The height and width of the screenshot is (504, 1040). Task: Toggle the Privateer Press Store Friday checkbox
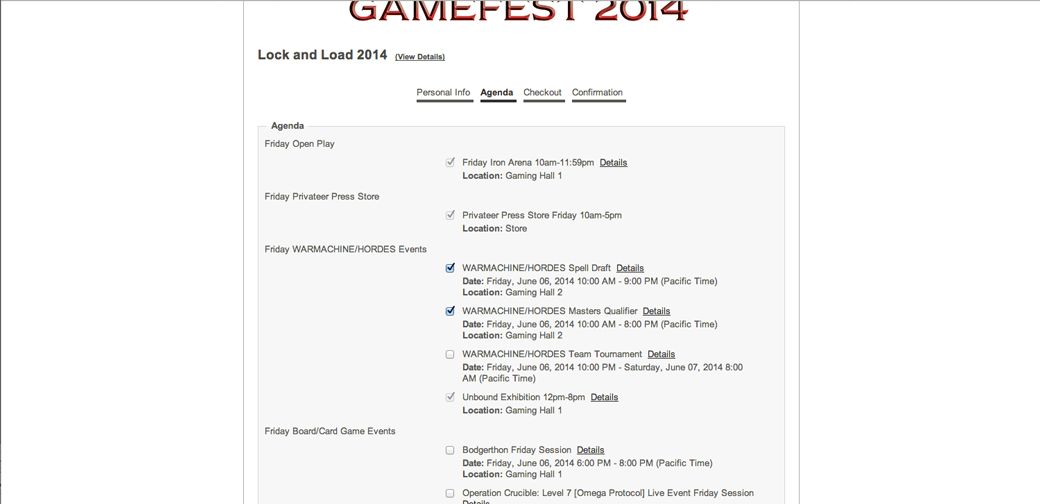coord(450,215)
